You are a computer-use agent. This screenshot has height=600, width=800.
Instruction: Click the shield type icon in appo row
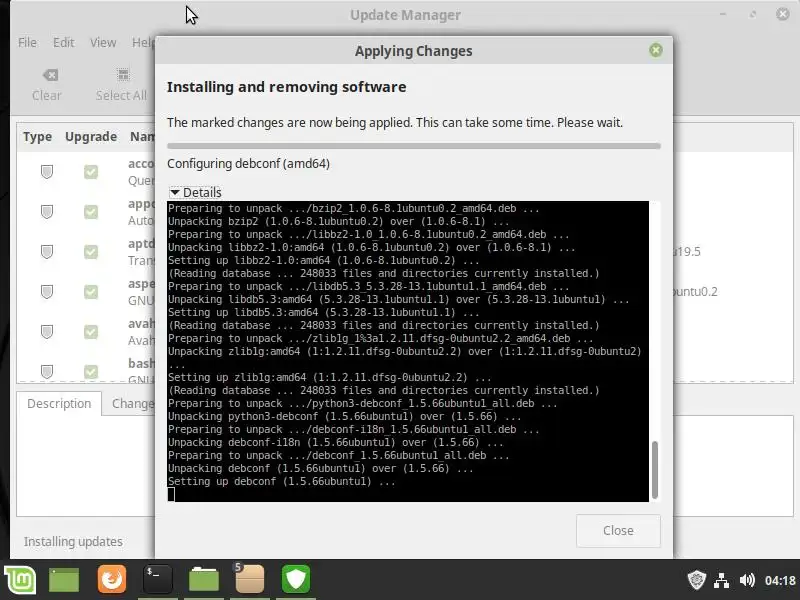tap(47, 212)
